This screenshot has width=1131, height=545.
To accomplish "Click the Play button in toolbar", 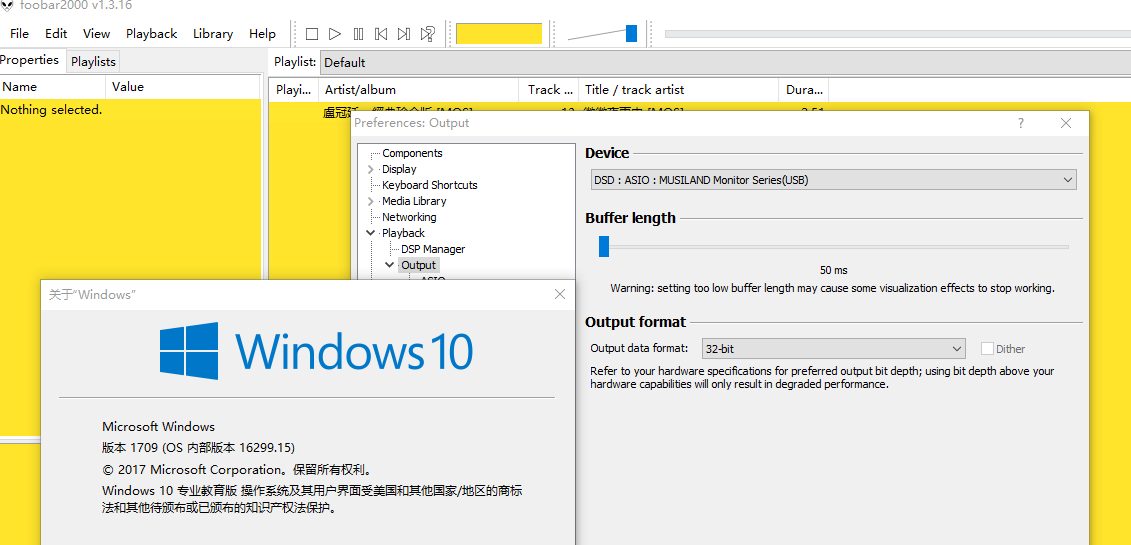I will [335, 34].
